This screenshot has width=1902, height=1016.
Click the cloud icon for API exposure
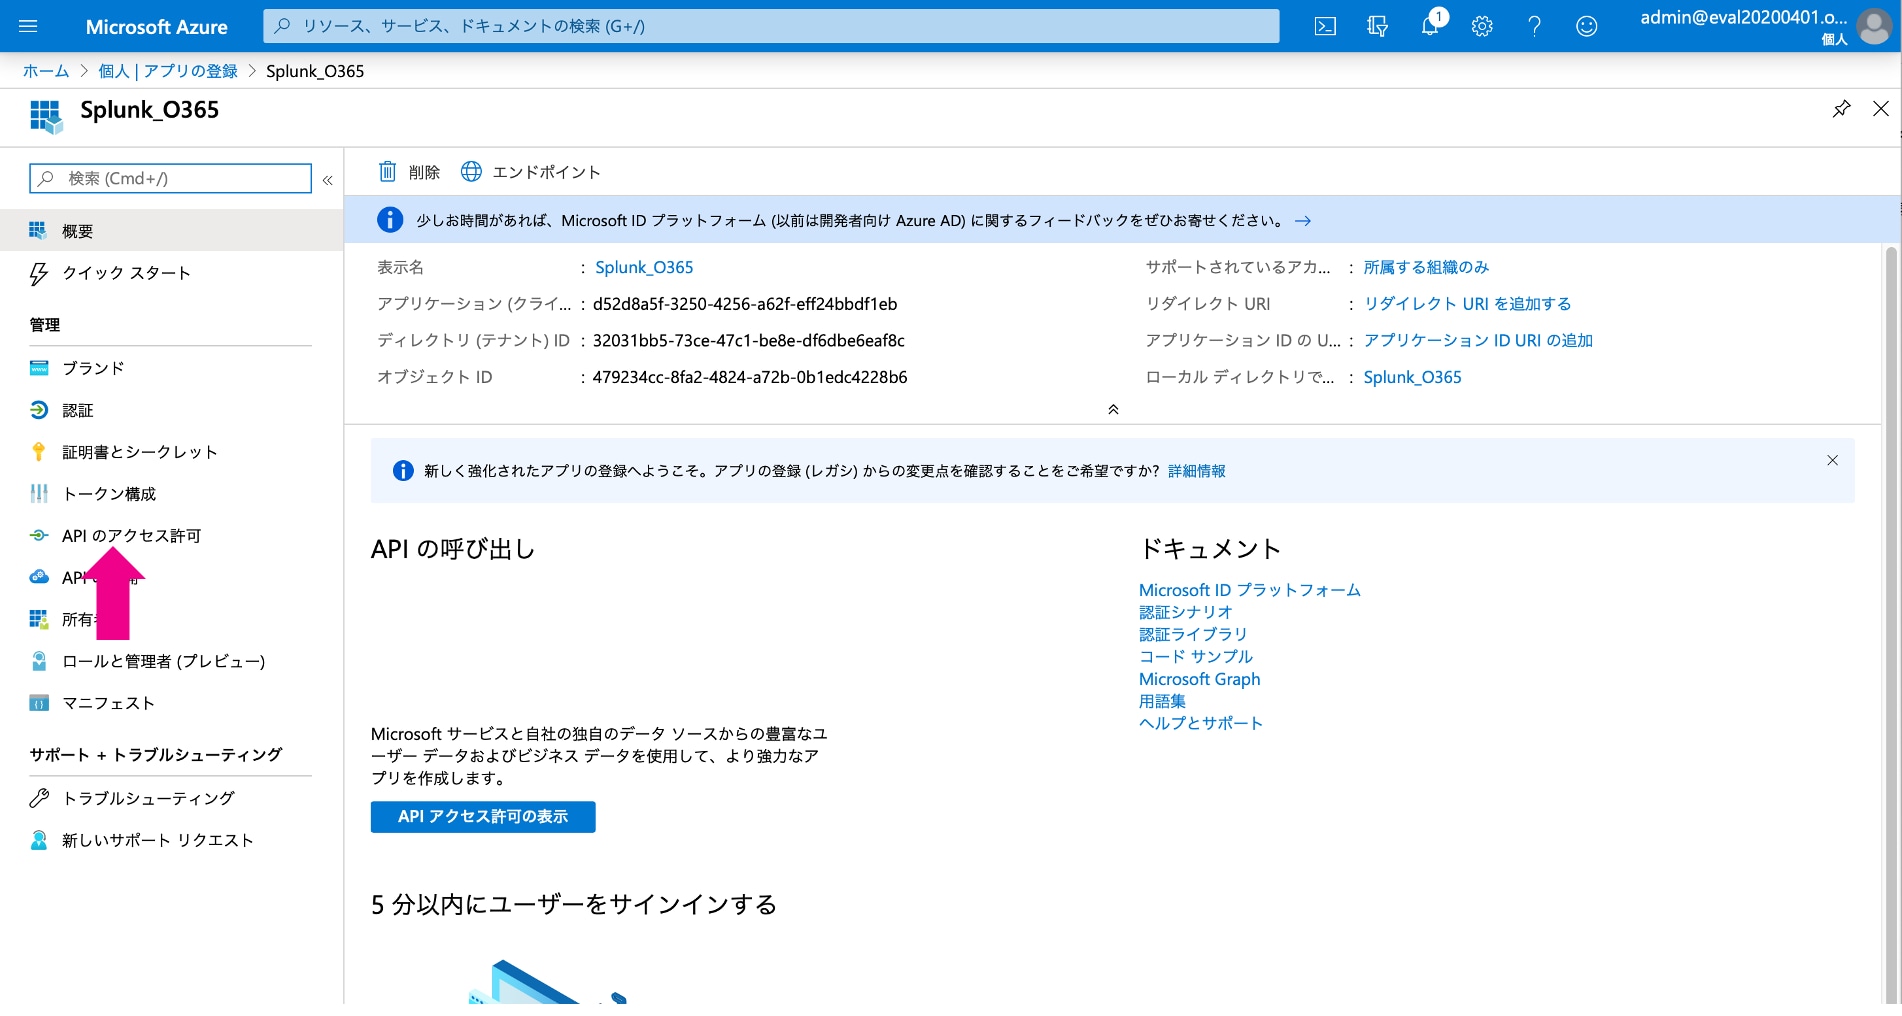[38, 577]
